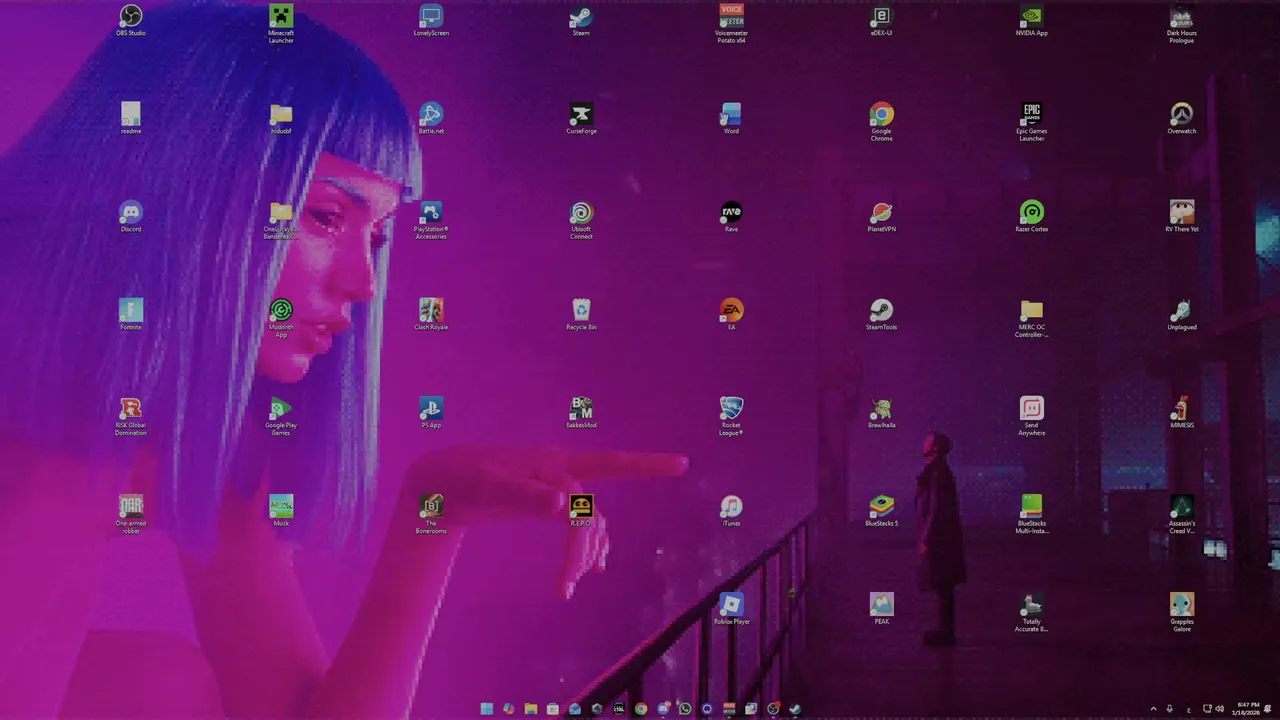Select the readme file icon
This screenshot has height=720, width=1280.
pos(131,119)
